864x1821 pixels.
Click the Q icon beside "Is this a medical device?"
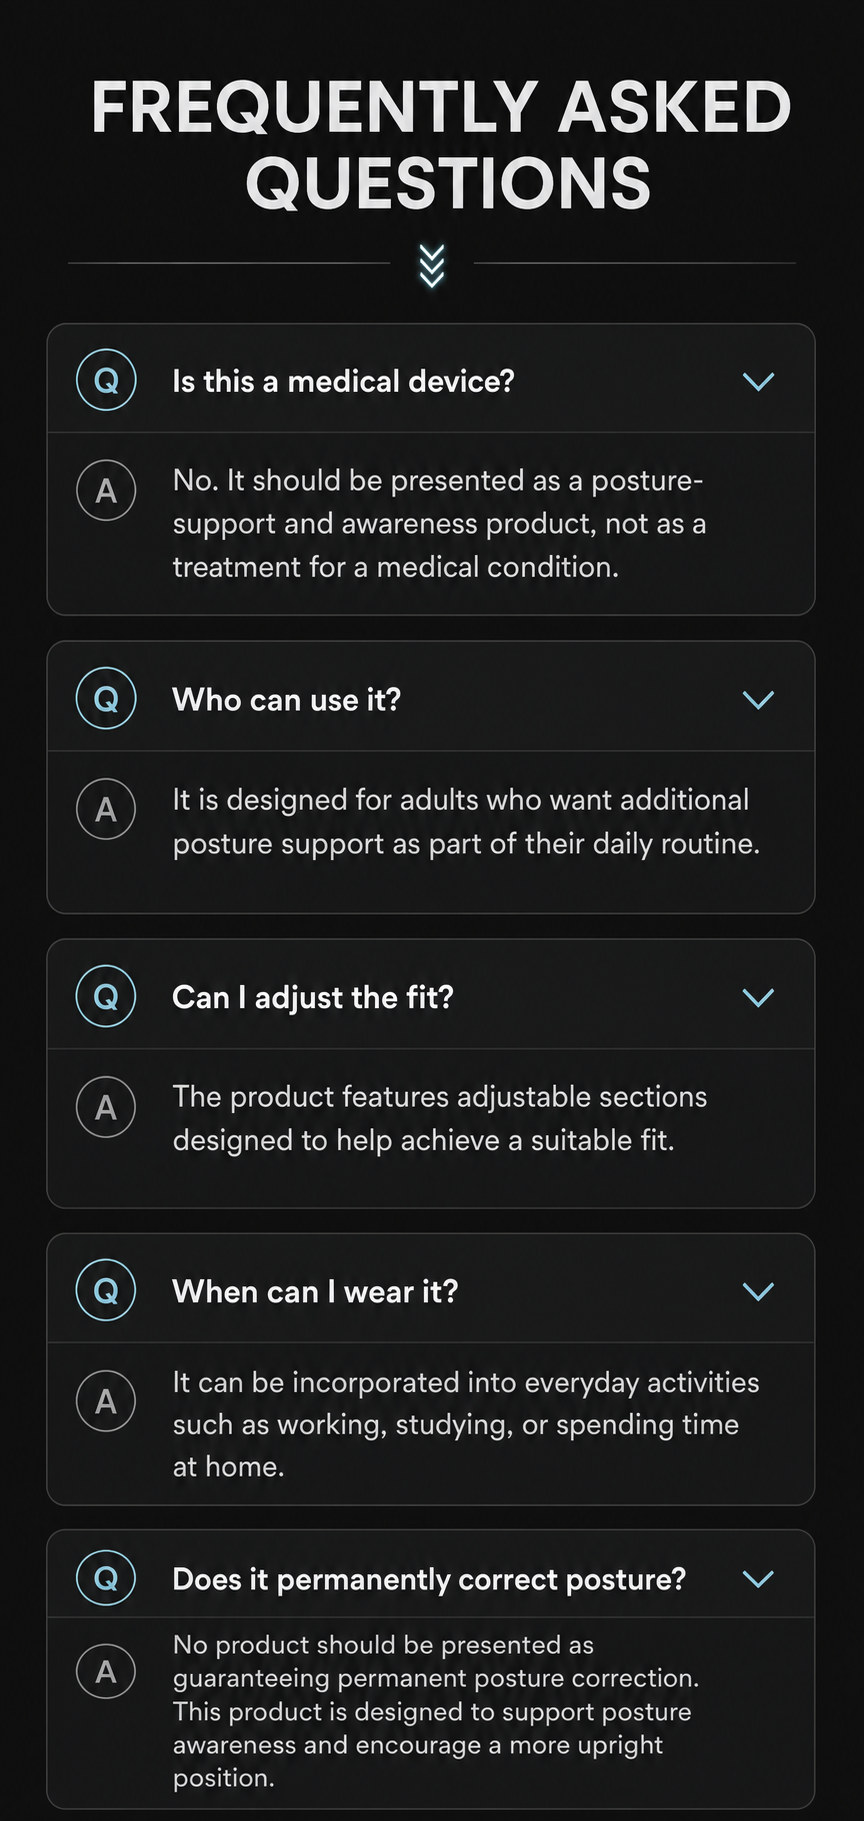(x=106, y=380)
